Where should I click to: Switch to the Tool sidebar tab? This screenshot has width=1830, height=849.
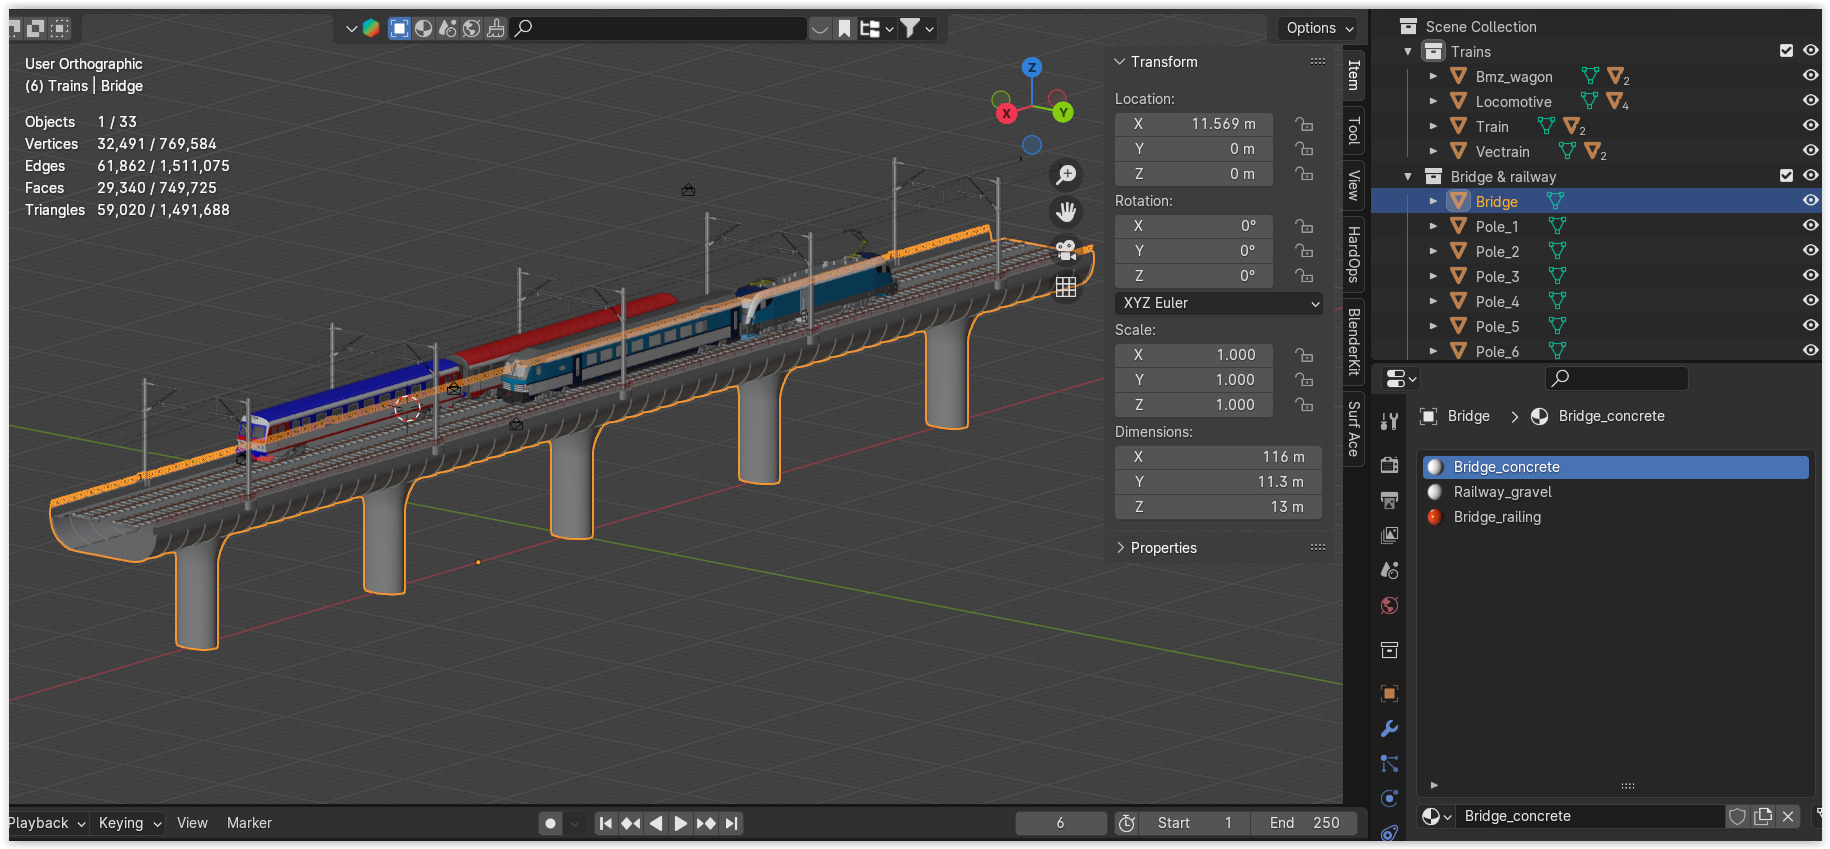point(1354,130)
